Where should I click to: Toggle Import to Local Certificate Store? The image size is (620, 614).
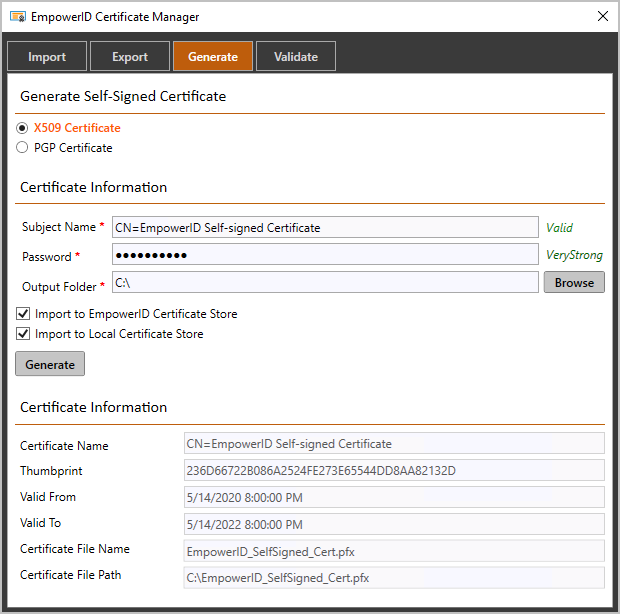(x=23, y=334)
